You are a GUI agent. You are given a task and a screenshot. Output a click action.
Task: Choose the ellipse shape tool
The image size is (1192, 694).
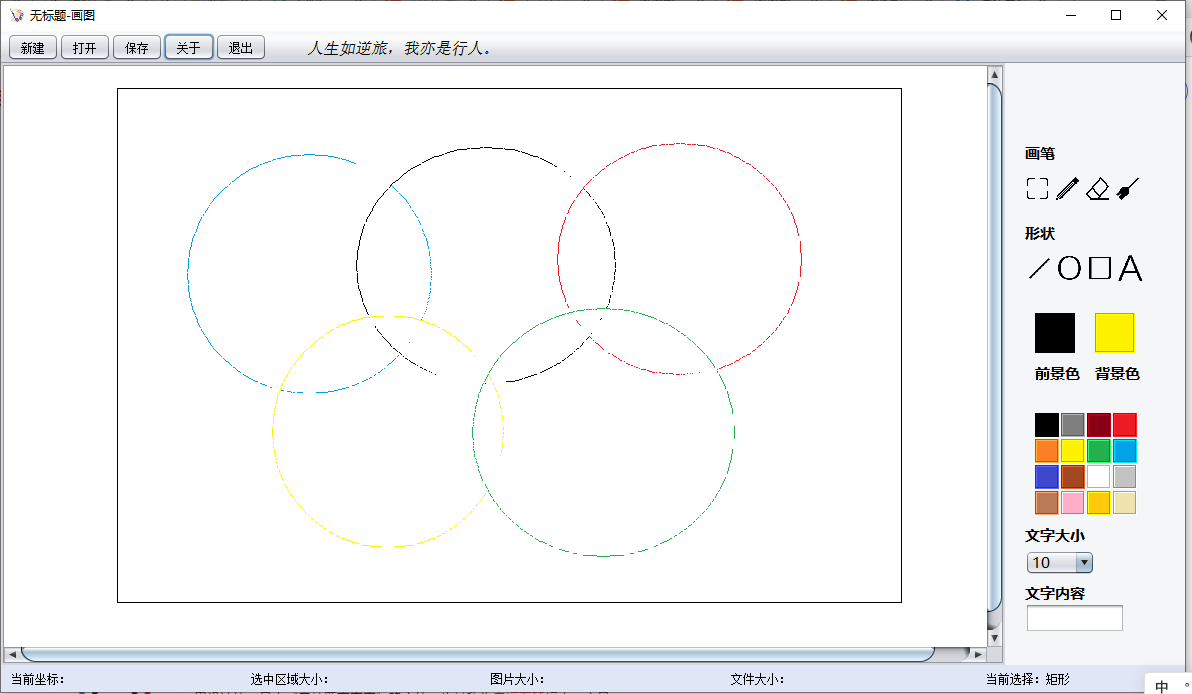coord(1069,268)
